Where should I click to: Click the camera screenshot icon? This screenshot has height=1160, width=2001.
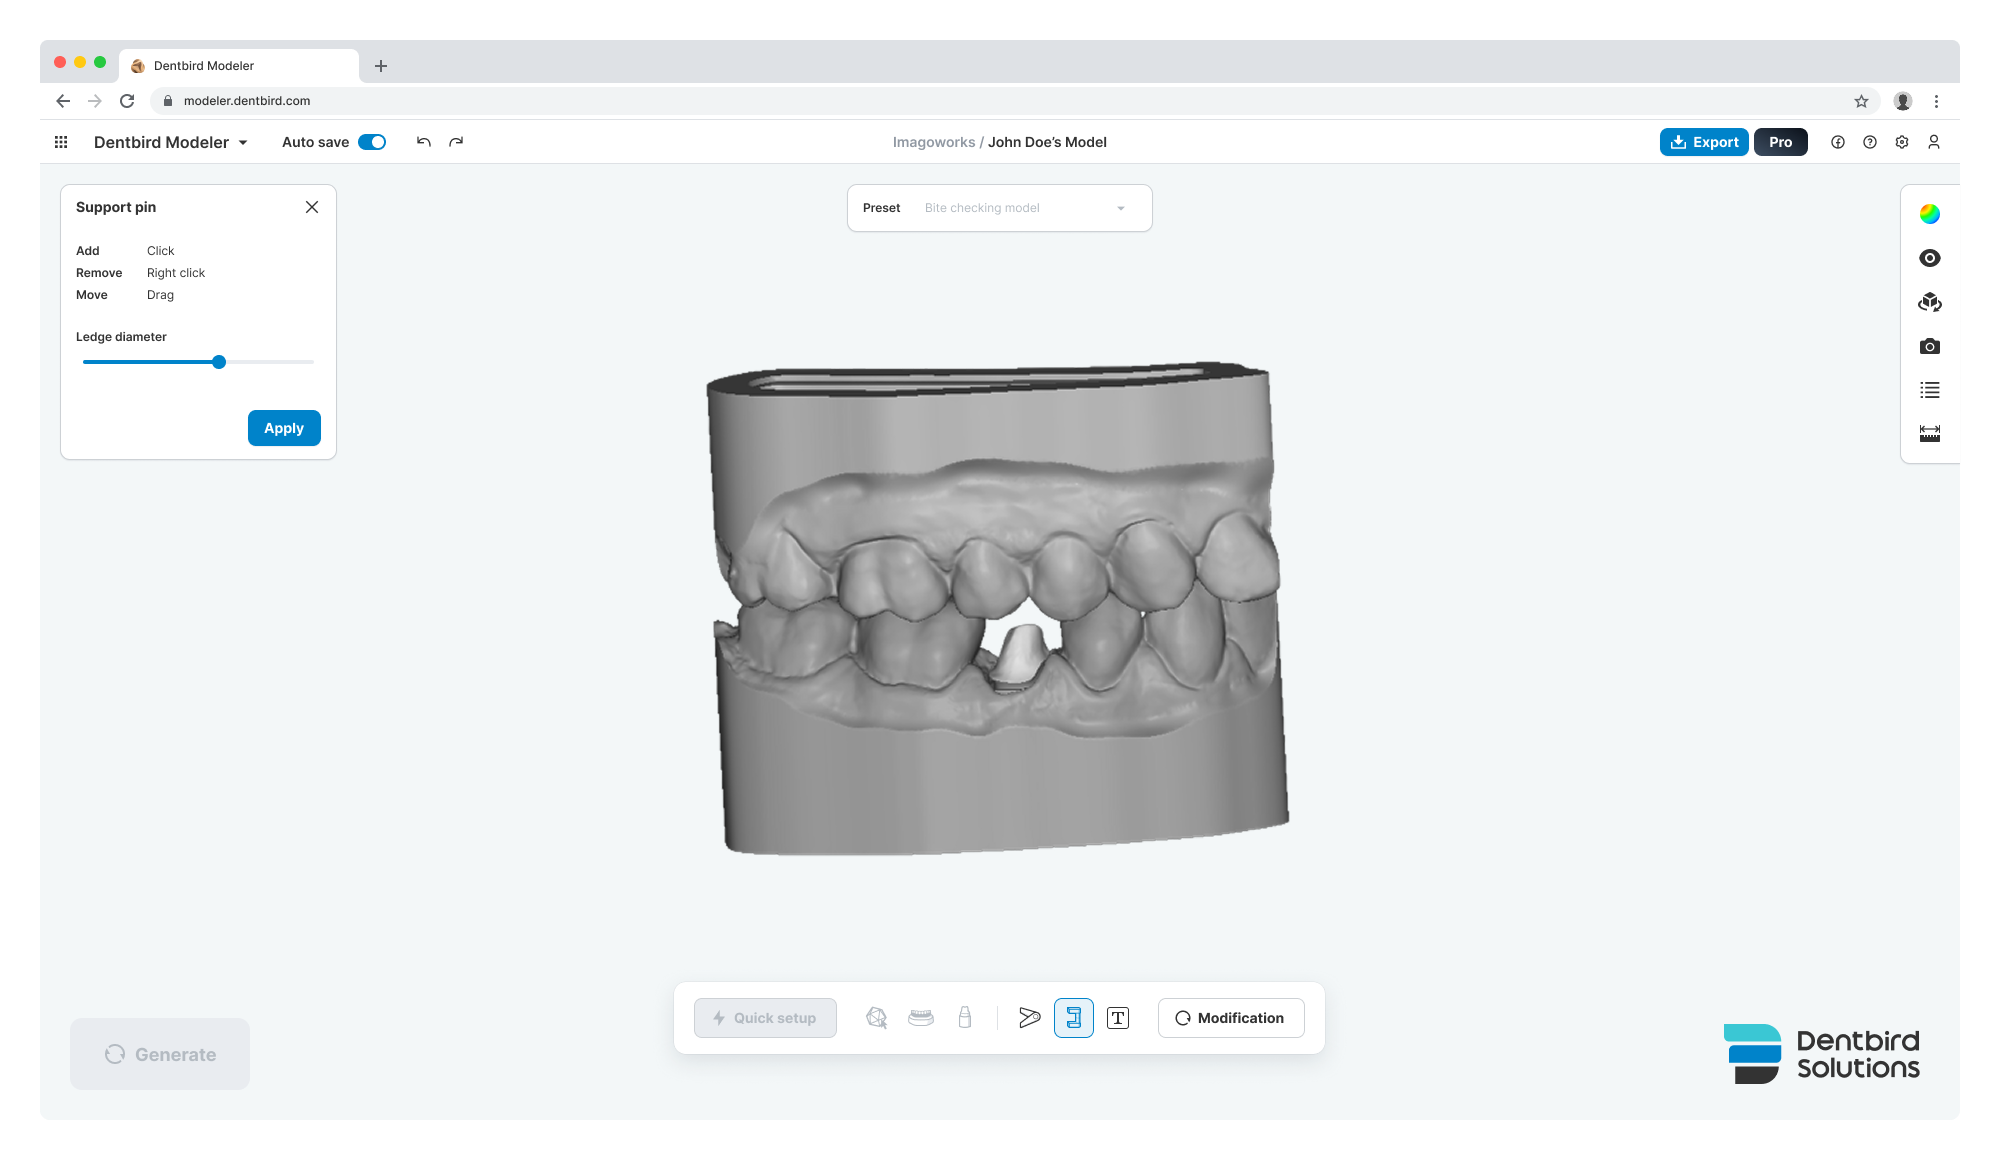[x=1929, y=346]
